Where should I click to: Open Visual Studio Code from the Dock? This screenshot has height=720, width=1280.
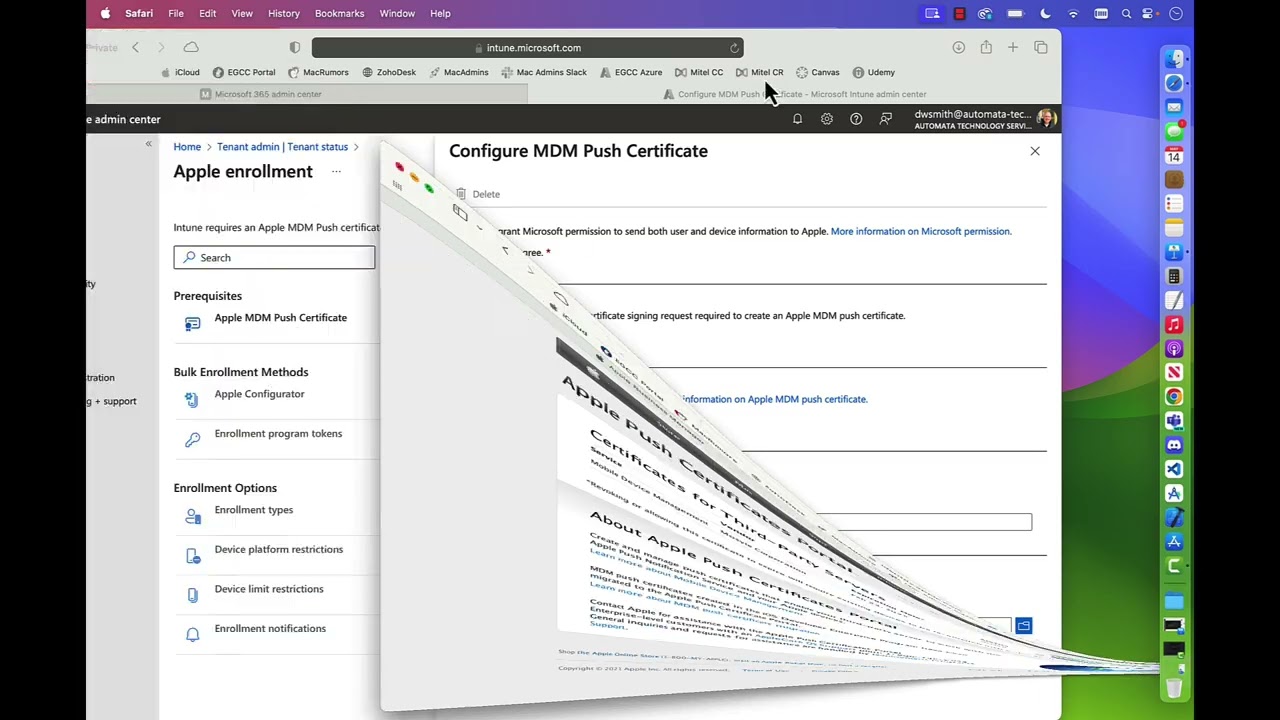1174,469
